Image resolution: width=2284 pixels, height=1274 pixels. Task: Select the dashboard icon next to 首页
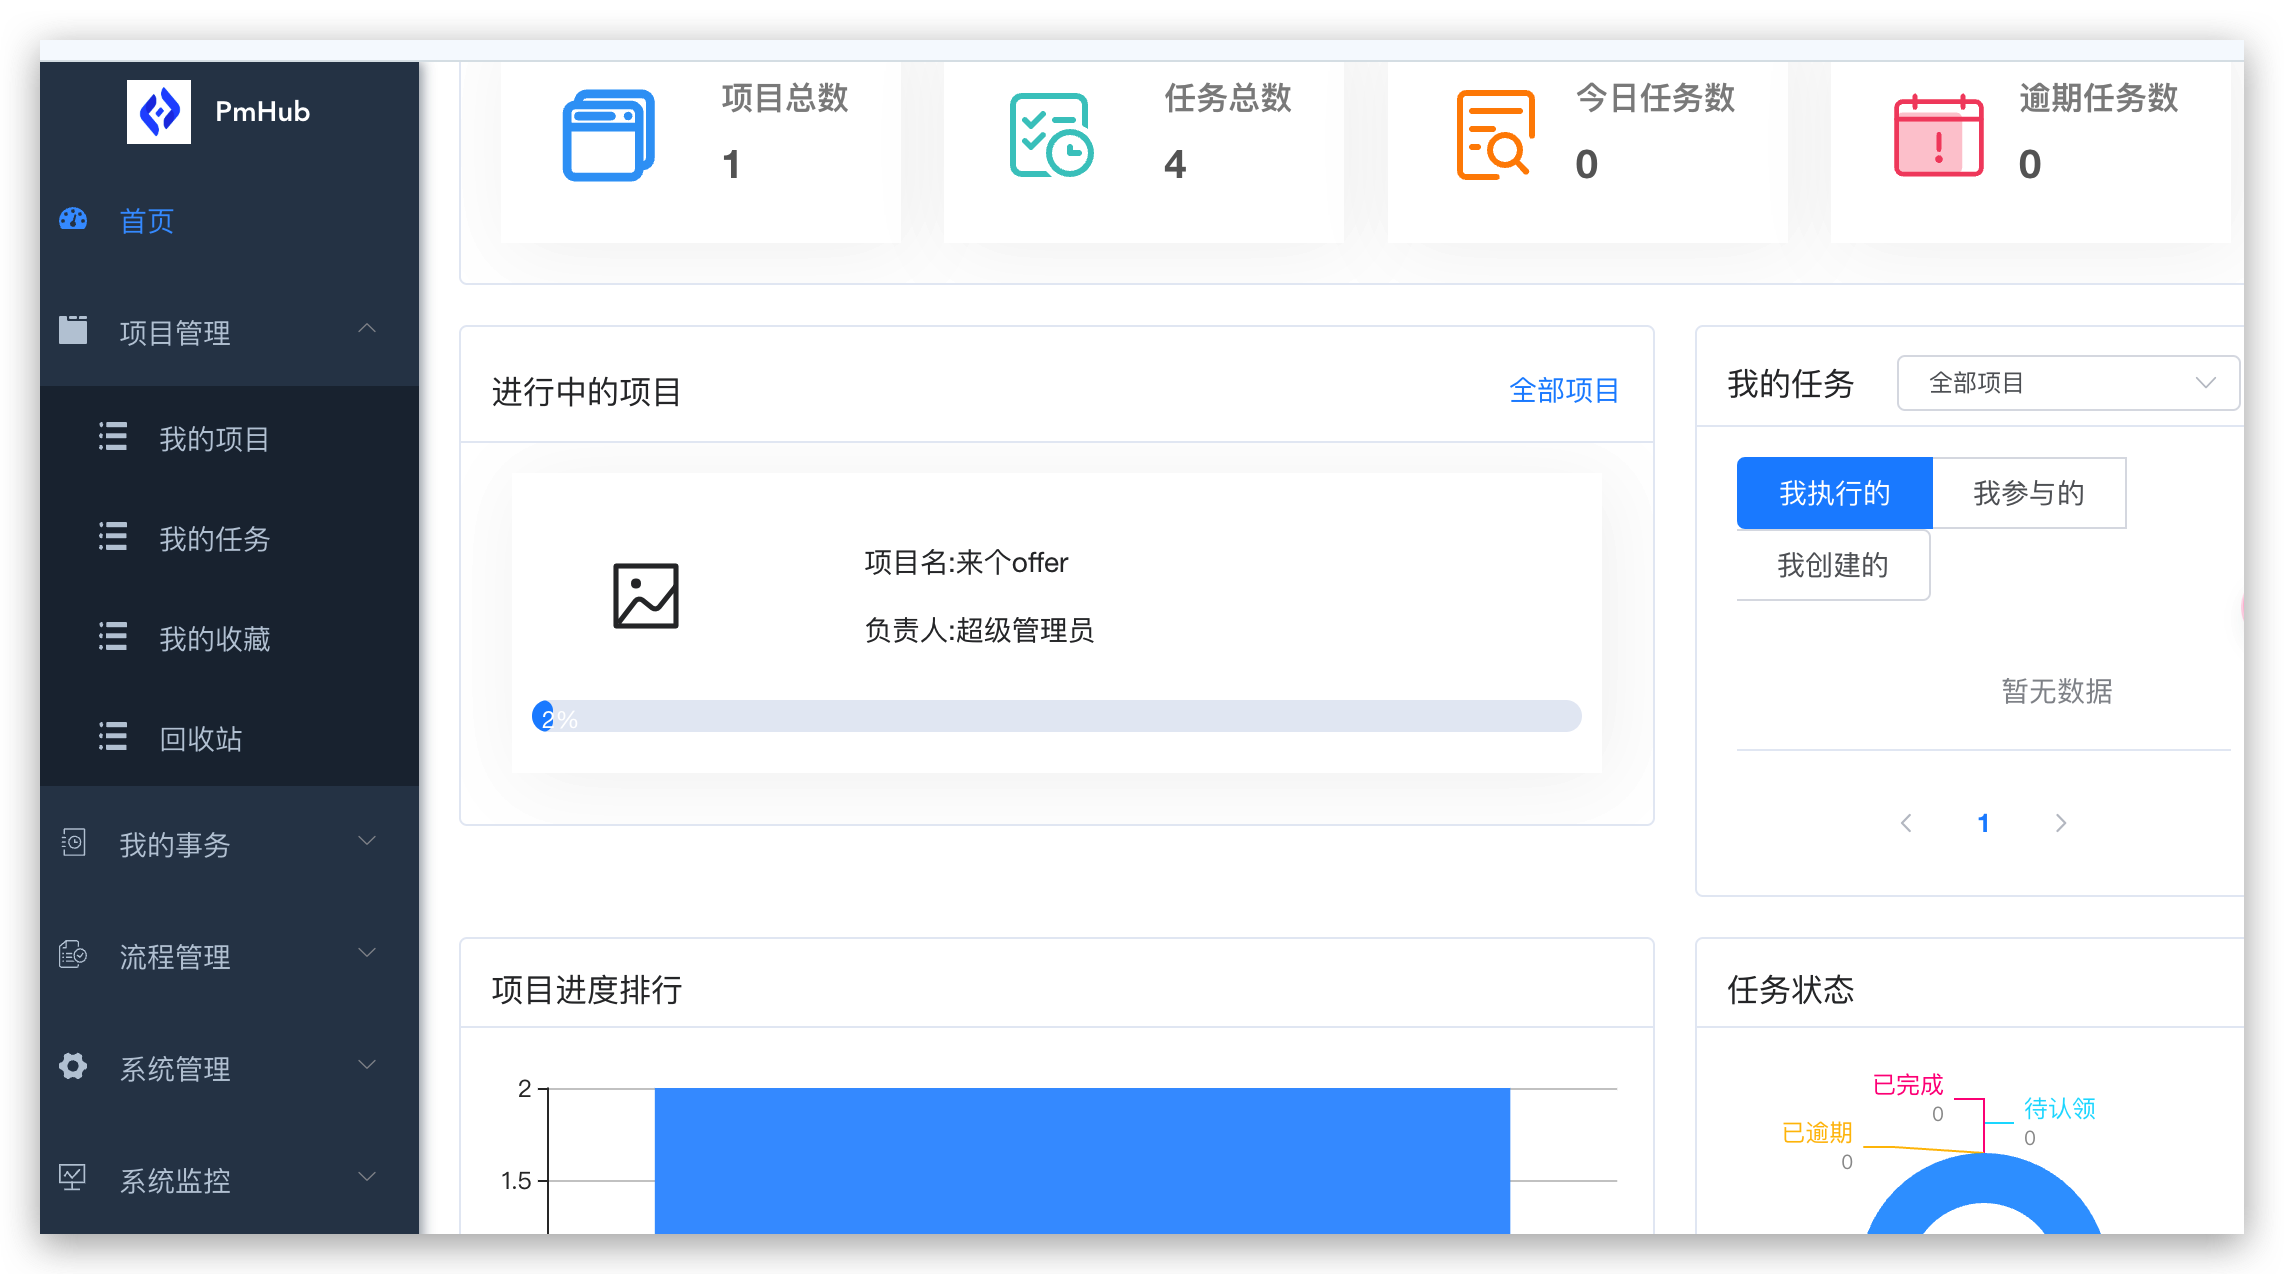72,220
